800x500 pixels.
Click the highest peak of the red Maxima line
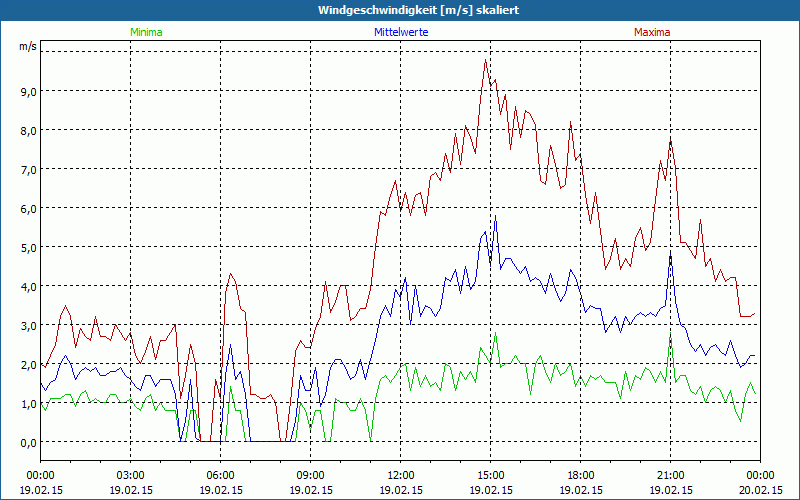[486, 60]
